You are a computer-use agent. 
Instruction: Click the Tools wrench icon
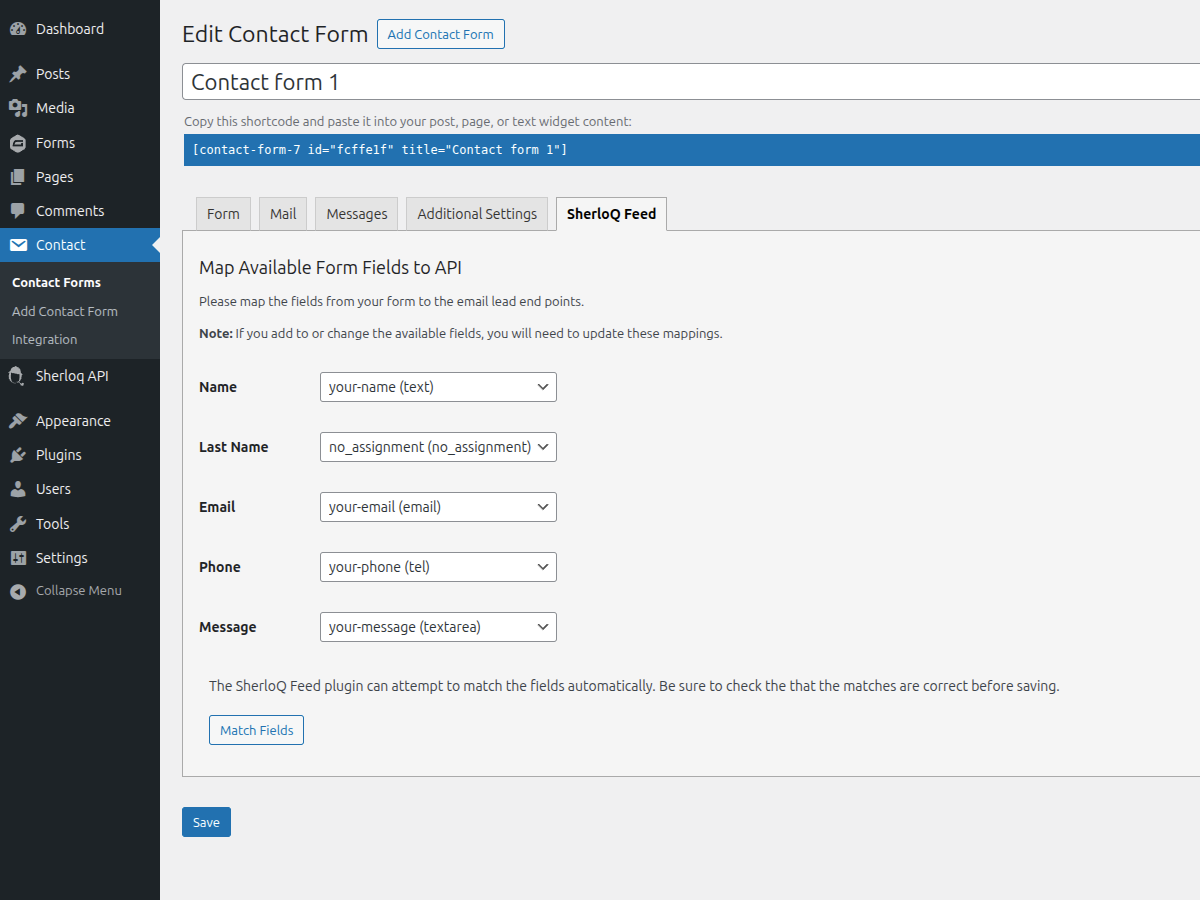coord(18,524)
